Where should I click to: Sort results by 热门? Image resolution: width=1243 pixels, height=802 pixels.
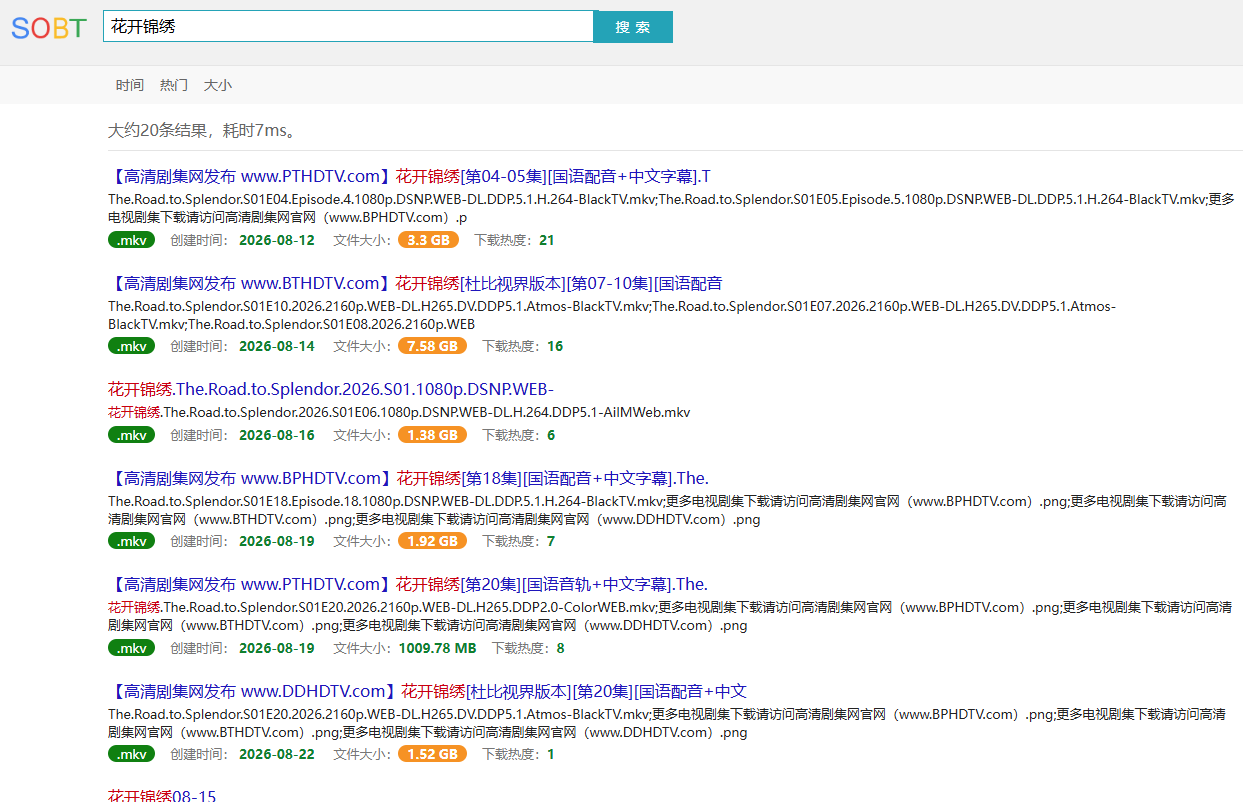pyautogui.click(x=174, y=85)
